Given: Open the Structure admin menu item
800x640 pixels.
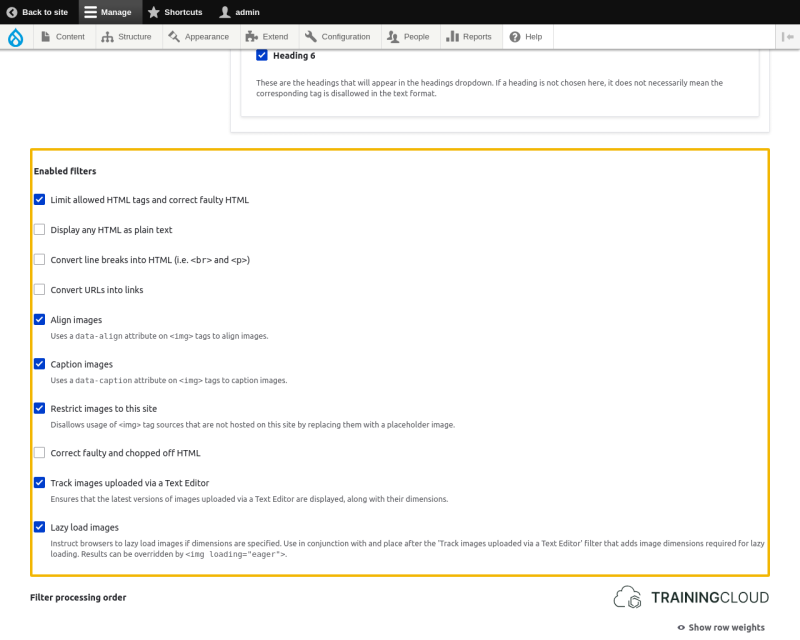Looking at the screenshot, I should coord(127,37).
